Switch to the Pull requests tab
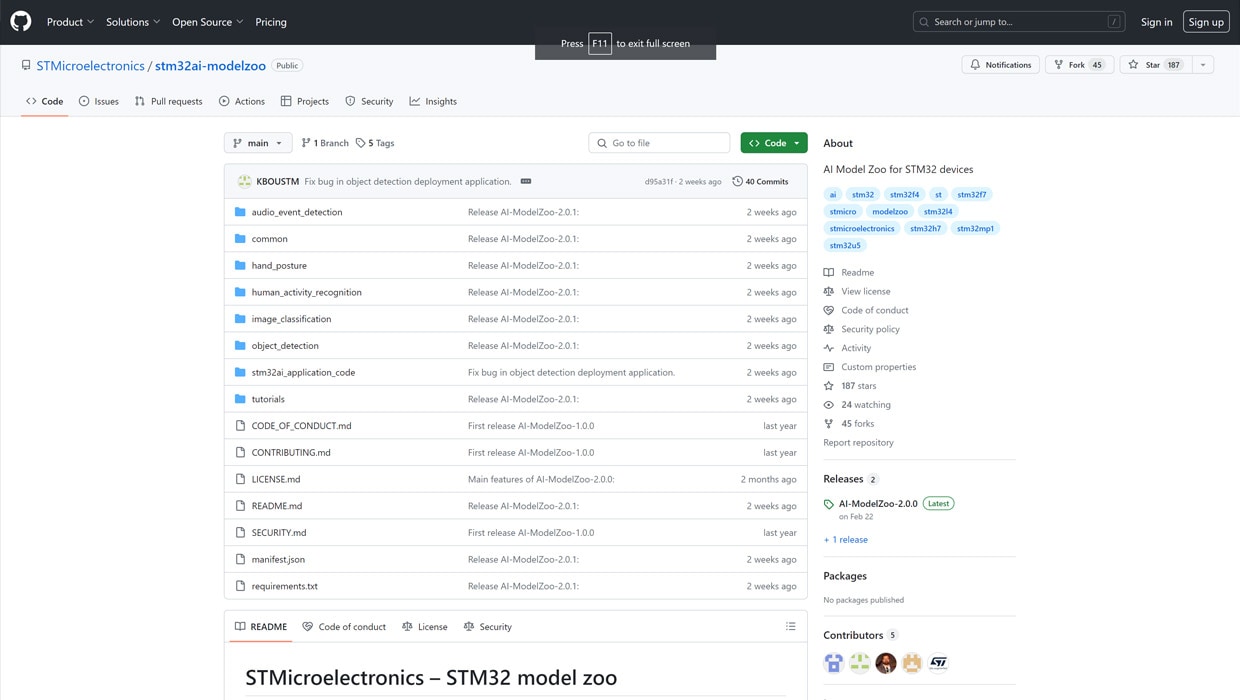The image size is (1240, 700). 168,101
